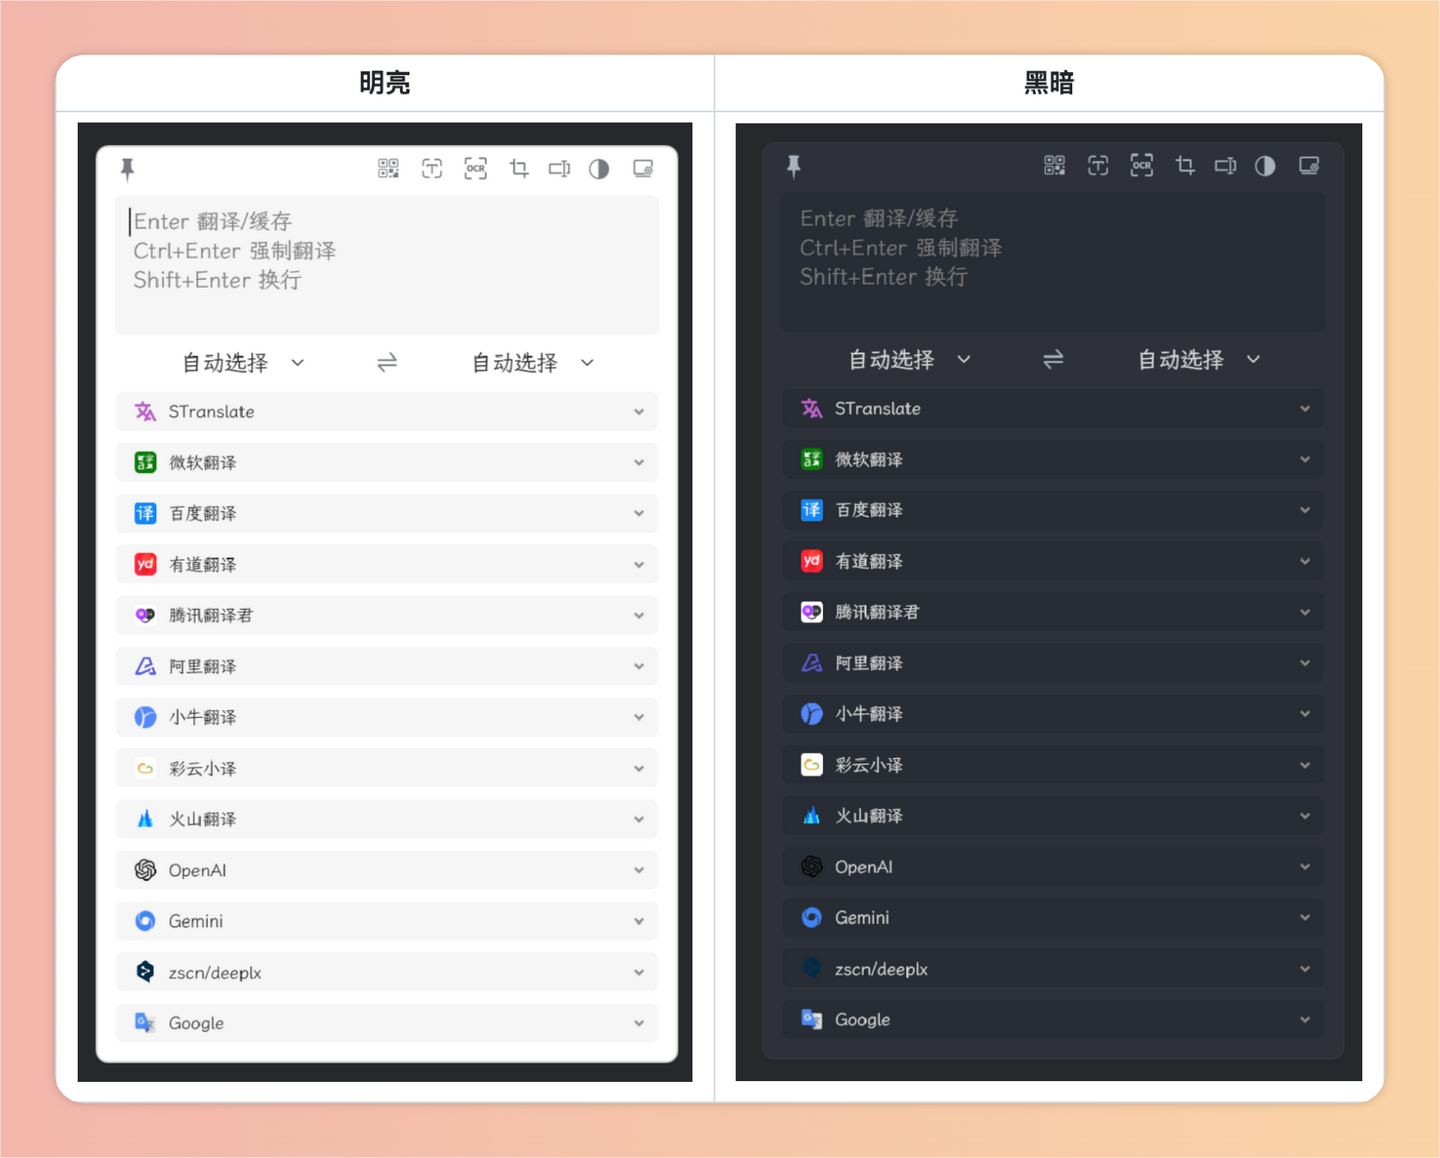The image size is (1440, 1158).
Task: Switch theme using dark window contrast toggle
Action: [x=1264, y=166]
